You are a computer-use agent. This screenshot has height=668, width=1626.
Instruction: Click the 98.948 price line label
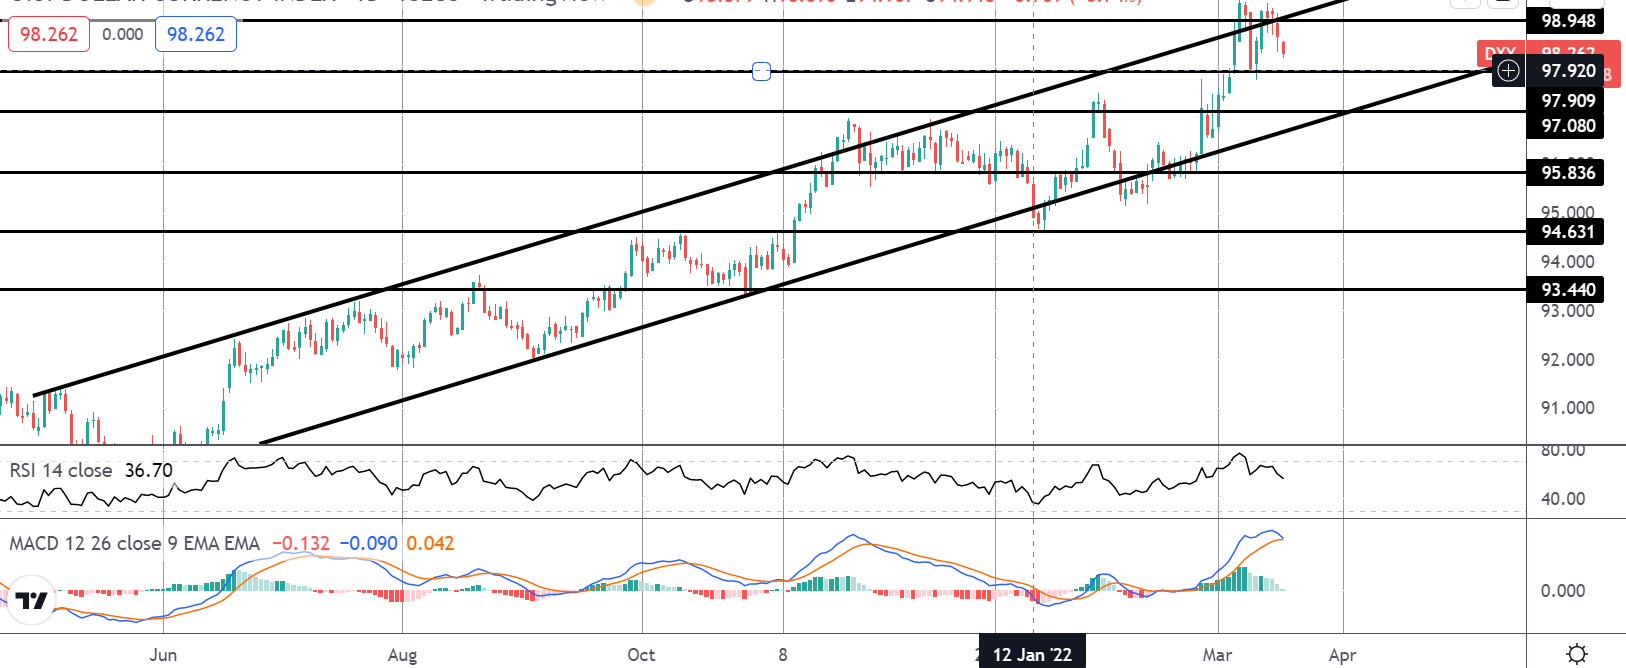[1567, 21]
